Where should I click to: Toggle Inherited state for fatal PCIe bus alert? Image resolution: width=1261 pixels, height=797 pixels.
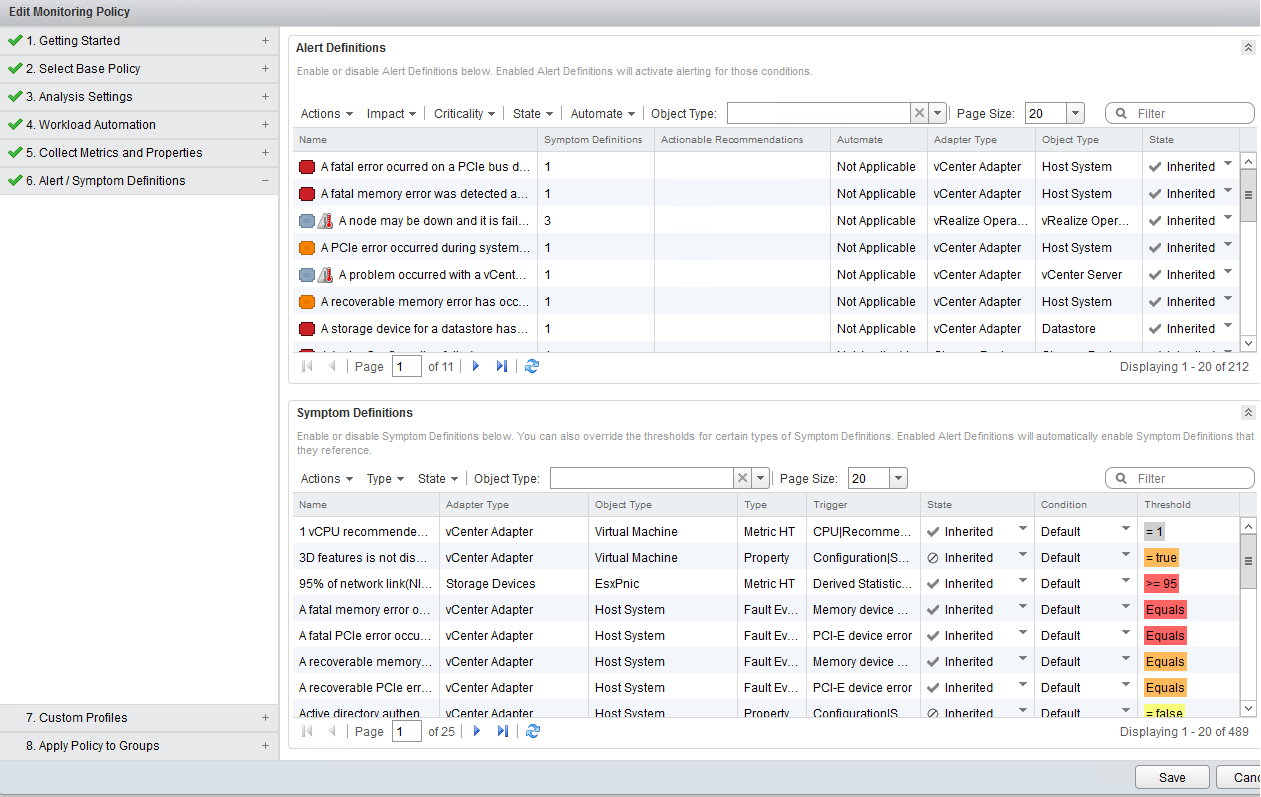click(1227, 167)
